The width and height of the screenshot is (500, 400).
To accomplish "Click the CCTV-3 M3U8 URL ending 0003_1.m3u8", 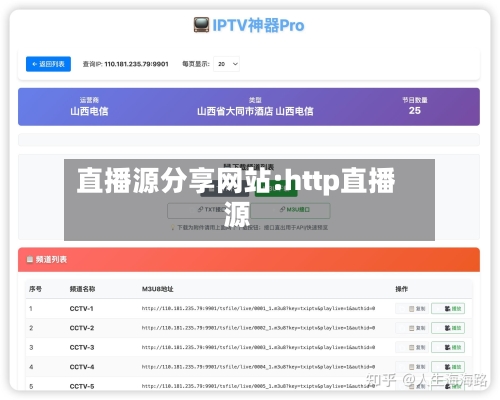I will click(258, 347).
